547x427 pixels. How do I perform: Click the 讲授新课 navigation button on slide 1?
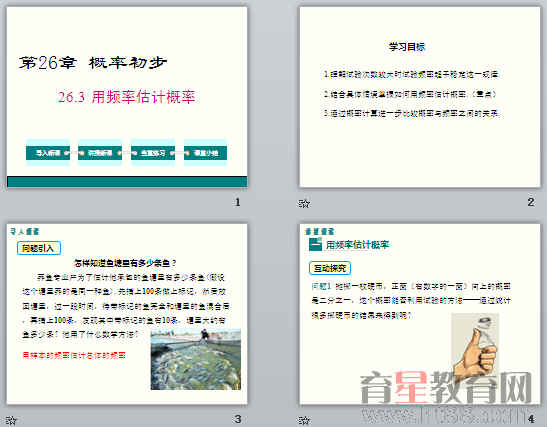pyautogui.click(x=100, y=153)
